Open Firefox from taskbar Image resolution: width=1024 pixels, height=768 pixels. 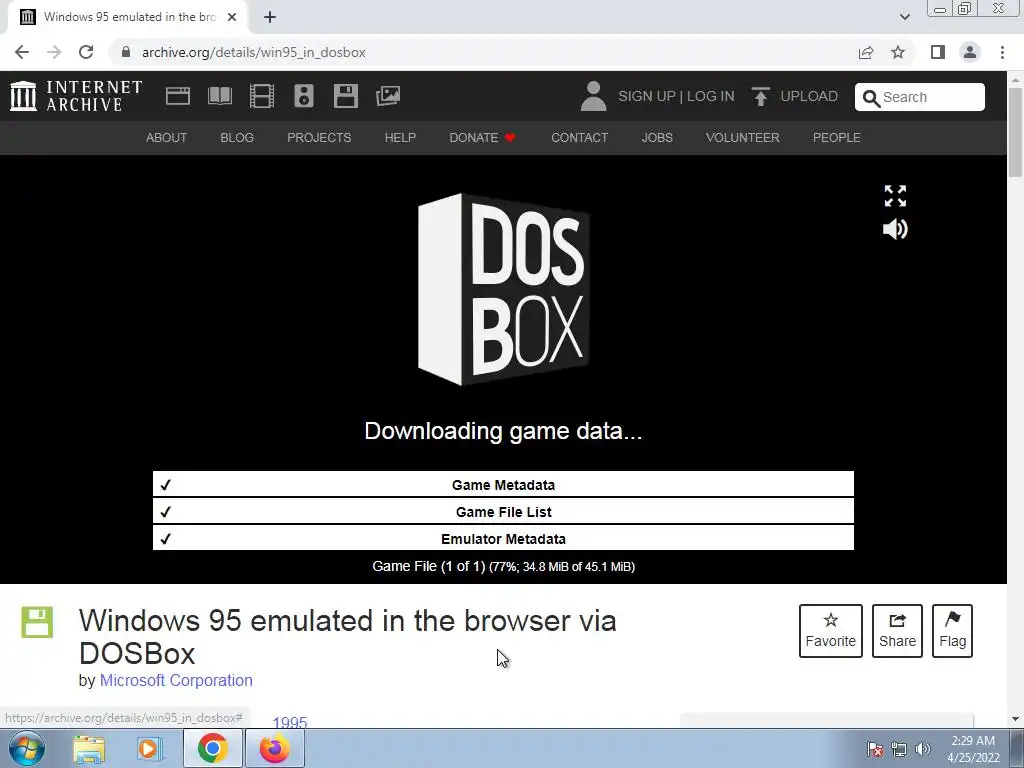pos(274,748)
